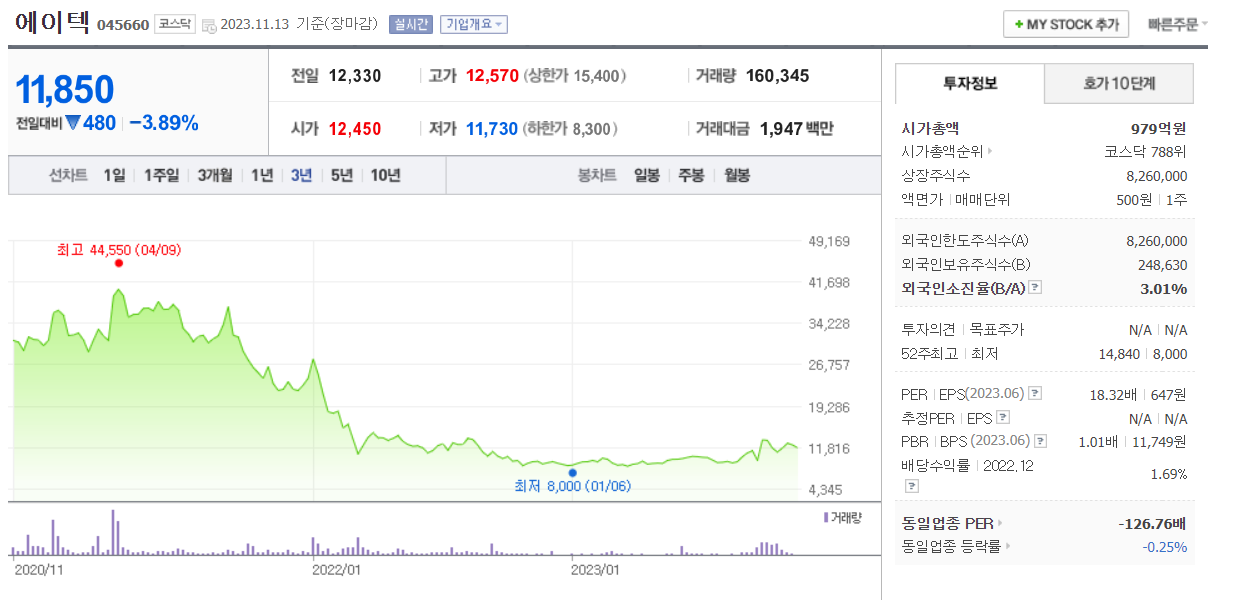Click the 외국인소진율 value 3.01%

pos(1165,289)
